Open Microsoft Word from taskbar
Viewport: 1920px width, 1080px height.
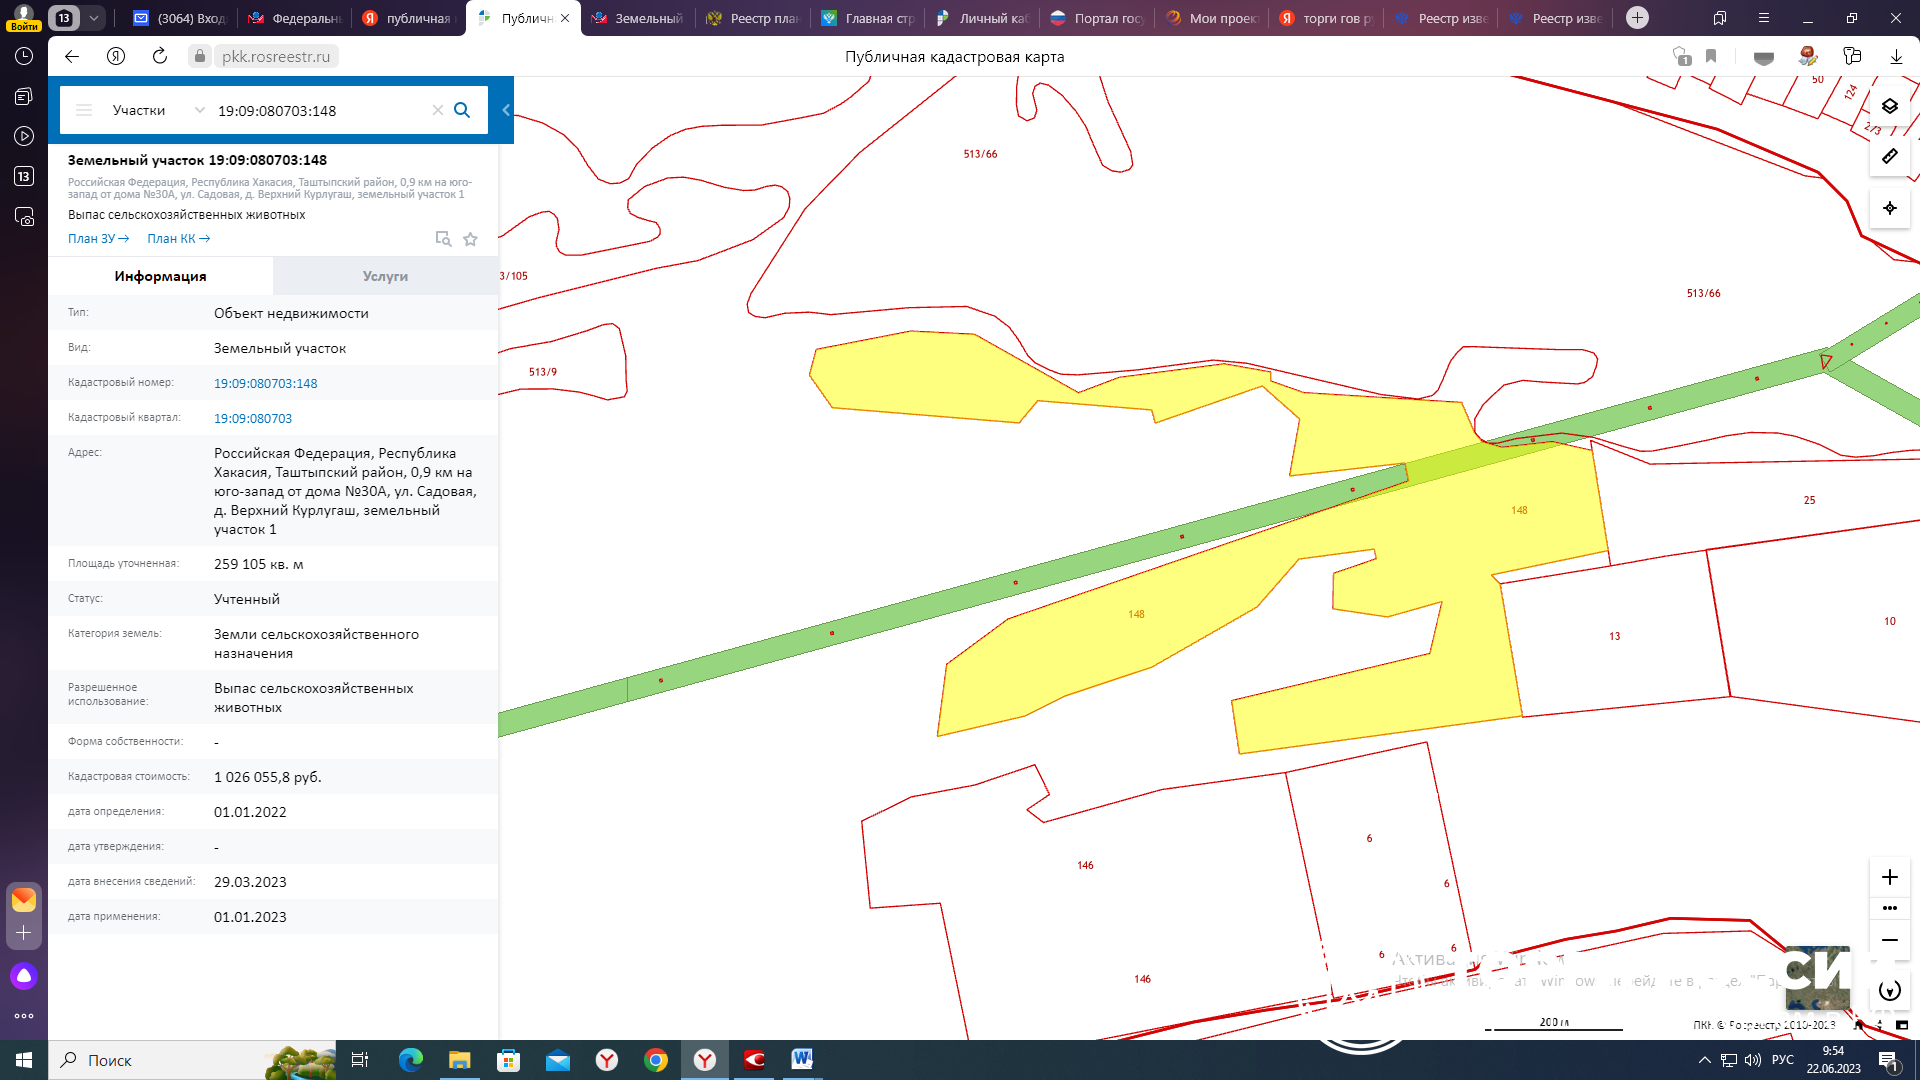(802, 1059)
